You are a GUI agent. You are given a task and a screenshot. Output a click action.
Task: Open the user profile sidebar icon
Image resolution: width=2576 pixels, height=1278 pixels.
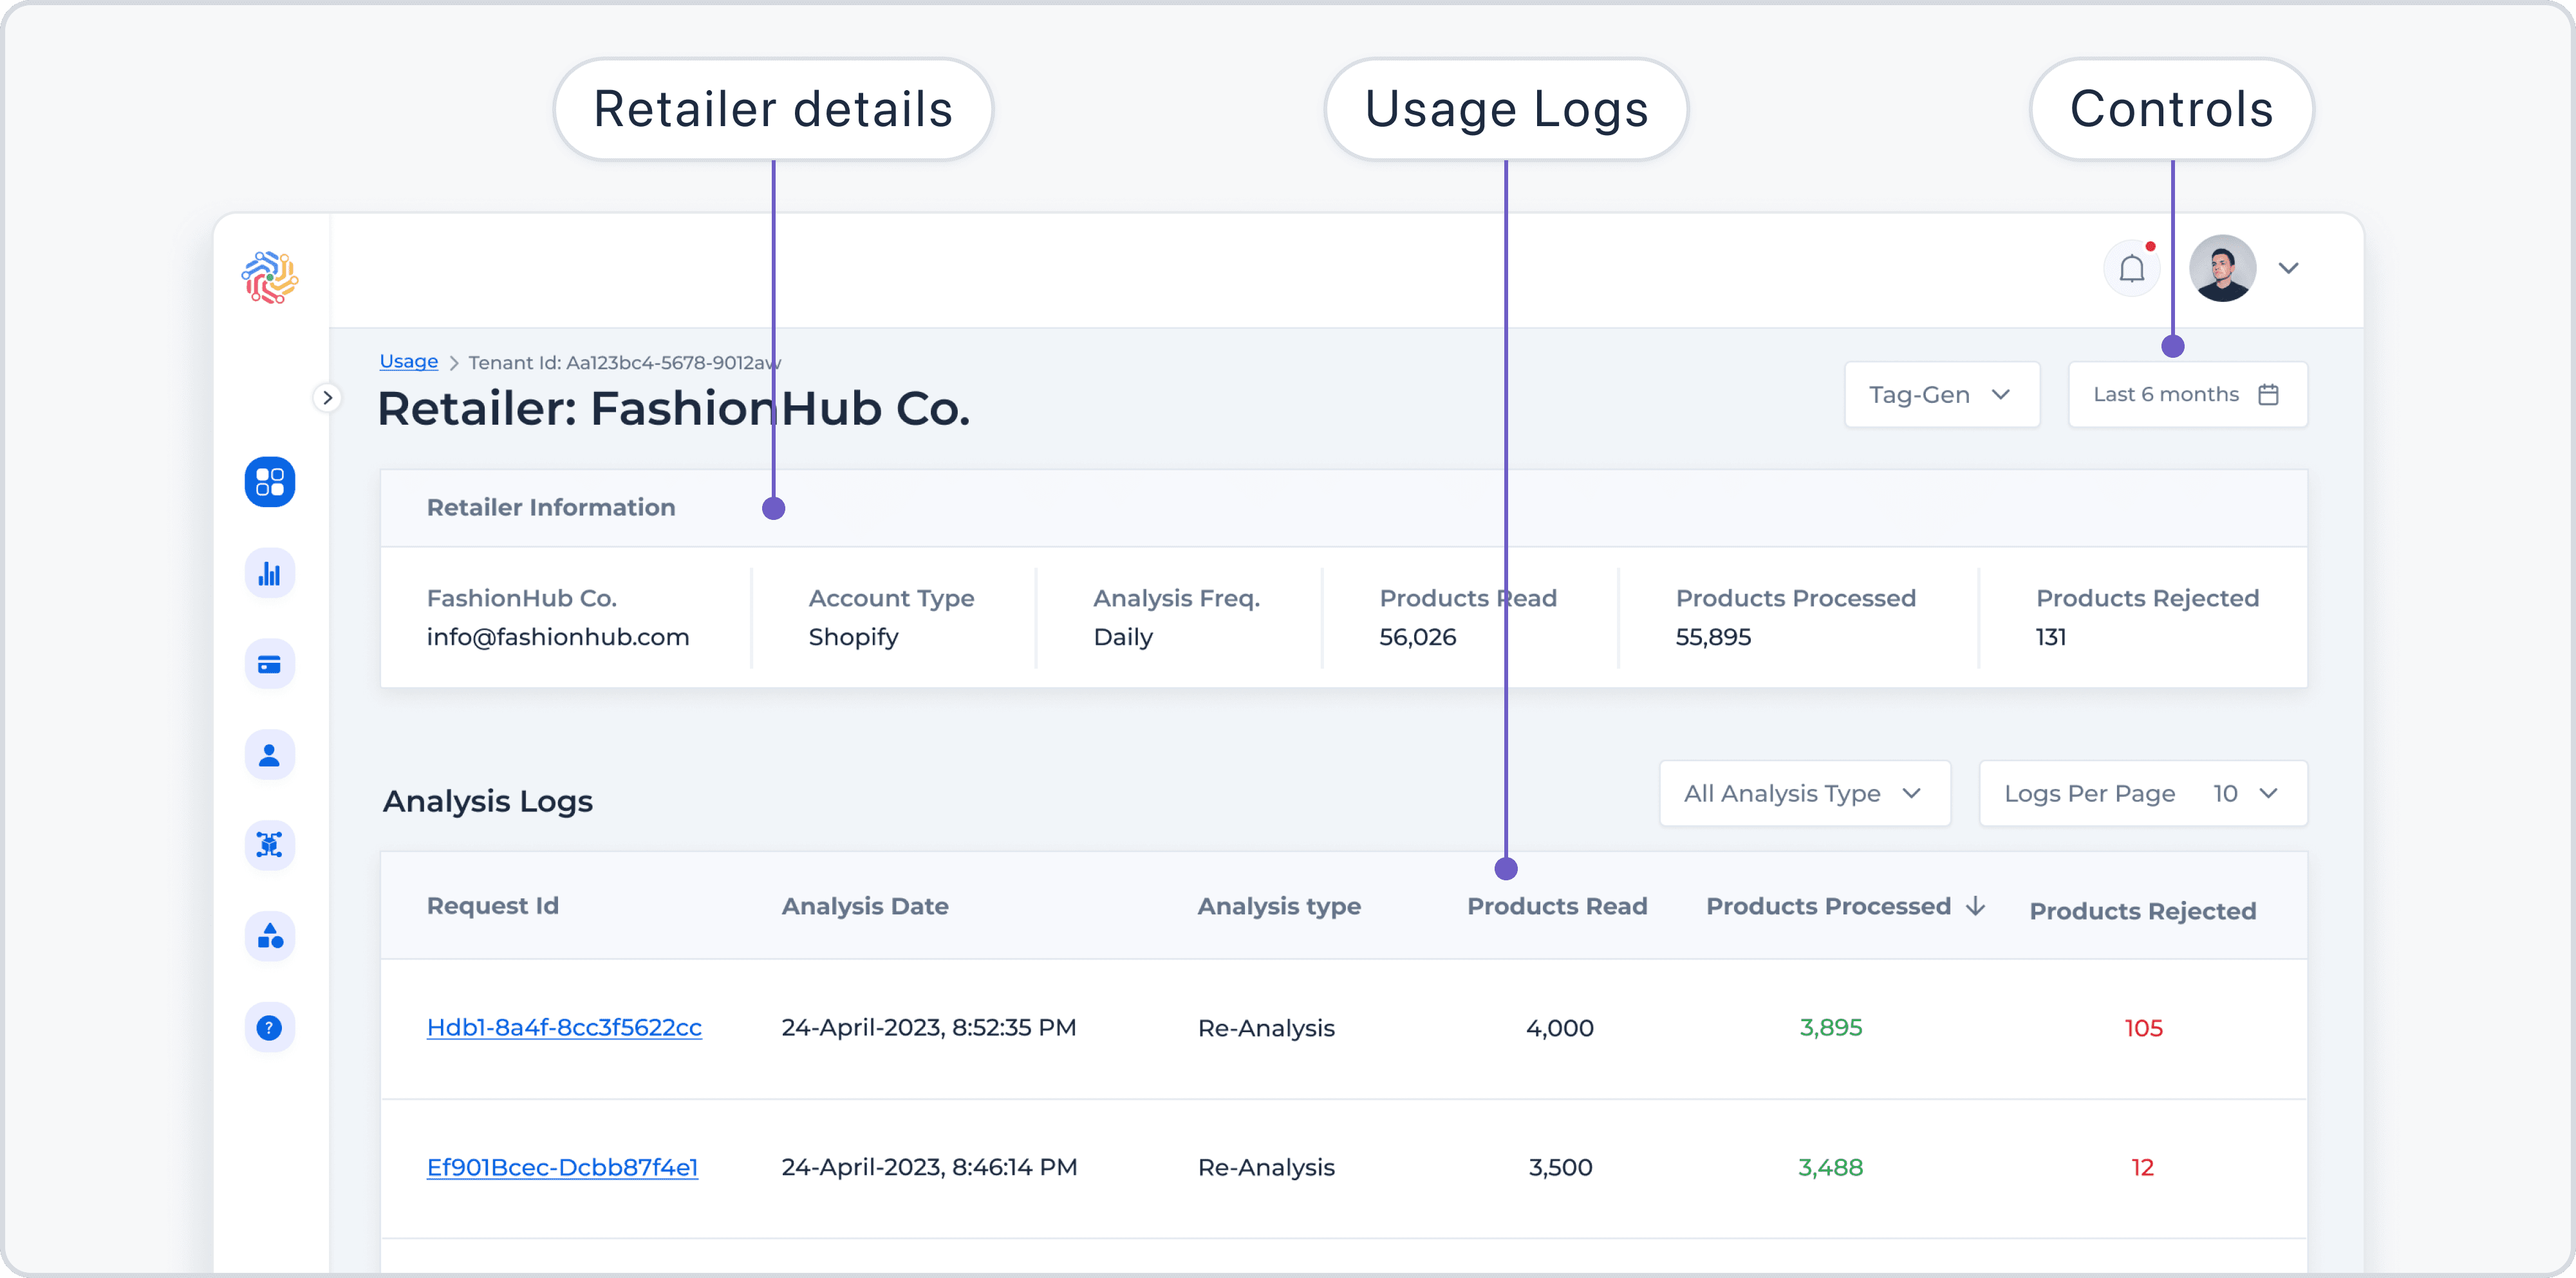click(x=269, y=755)
